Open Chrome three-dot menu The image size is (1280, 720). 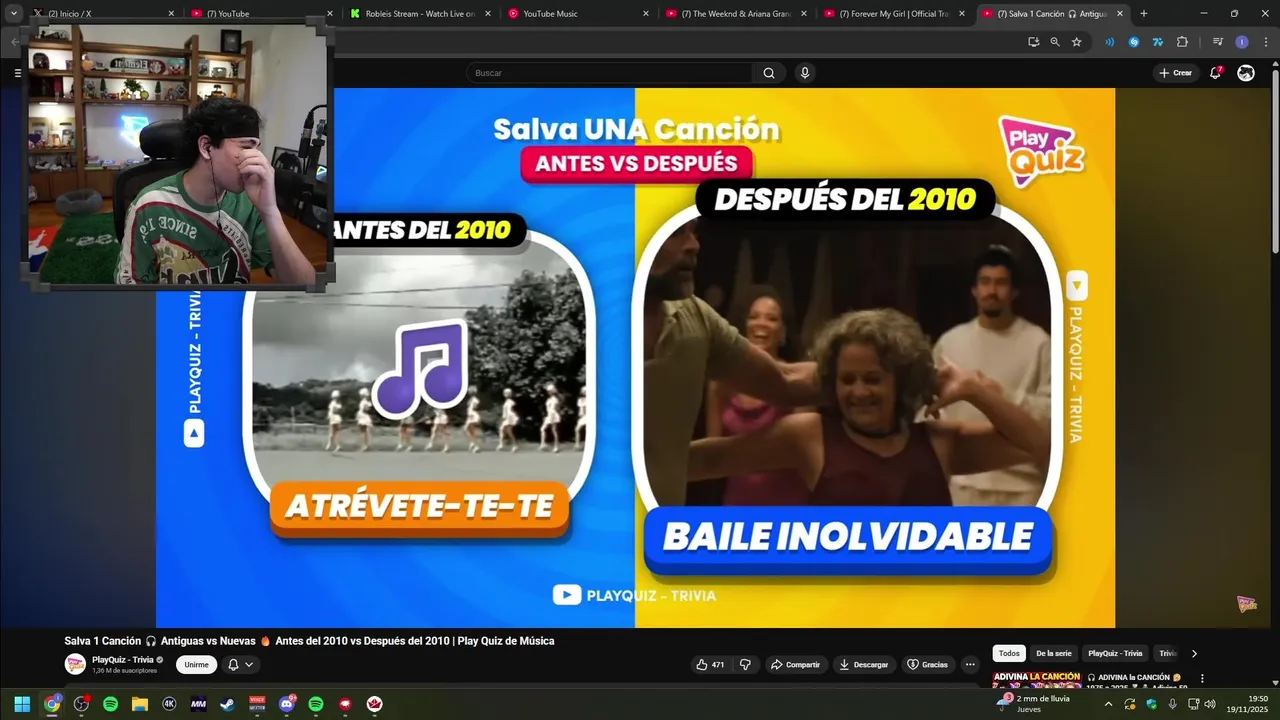click(1264, 42)
